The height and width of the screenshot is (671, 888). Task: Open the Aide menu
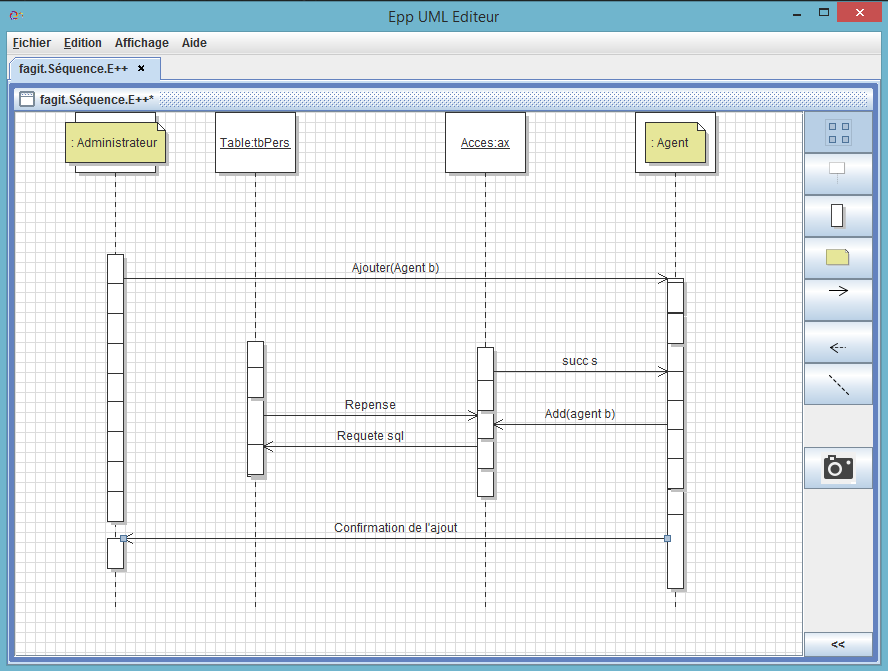194,43
